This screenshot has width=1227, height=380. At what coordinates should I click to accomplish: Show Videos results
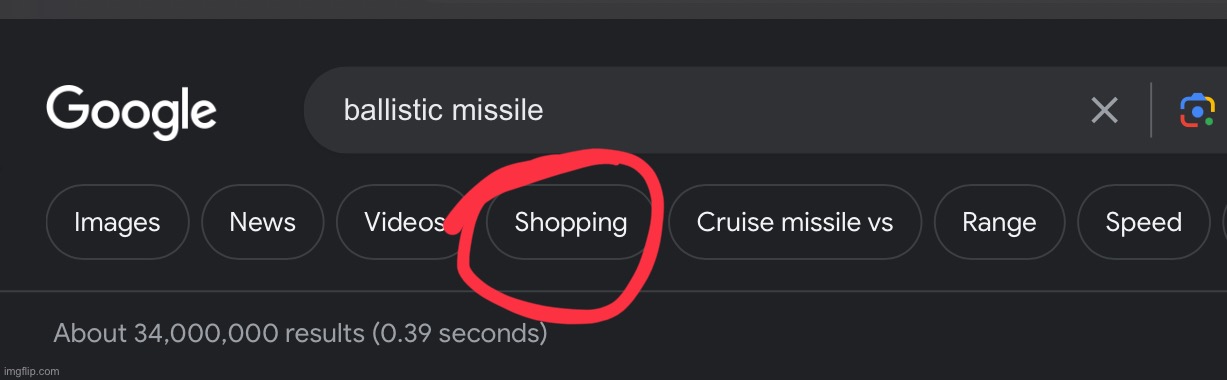[x=404, y=222]
